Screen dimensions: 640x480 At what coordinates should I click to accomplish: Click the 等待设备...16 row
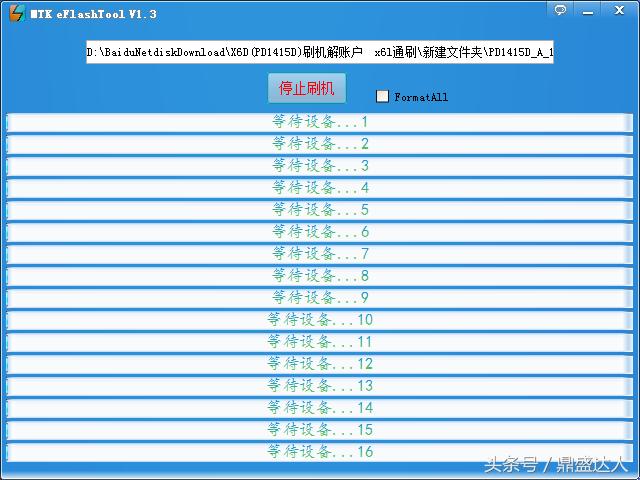point(320,452)
